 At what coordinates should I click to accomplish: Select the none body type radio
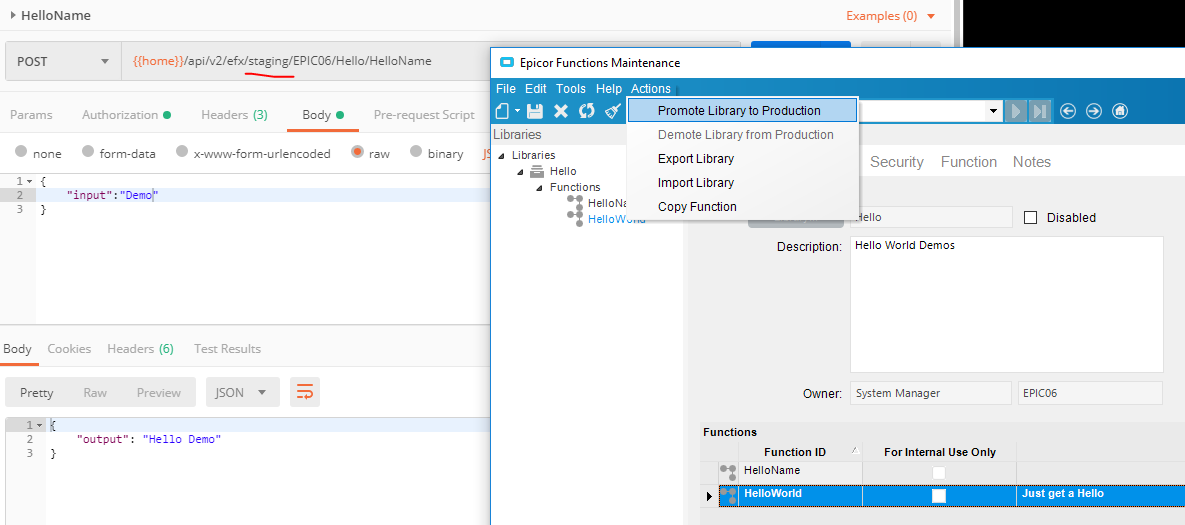click(x=21, y=152)
